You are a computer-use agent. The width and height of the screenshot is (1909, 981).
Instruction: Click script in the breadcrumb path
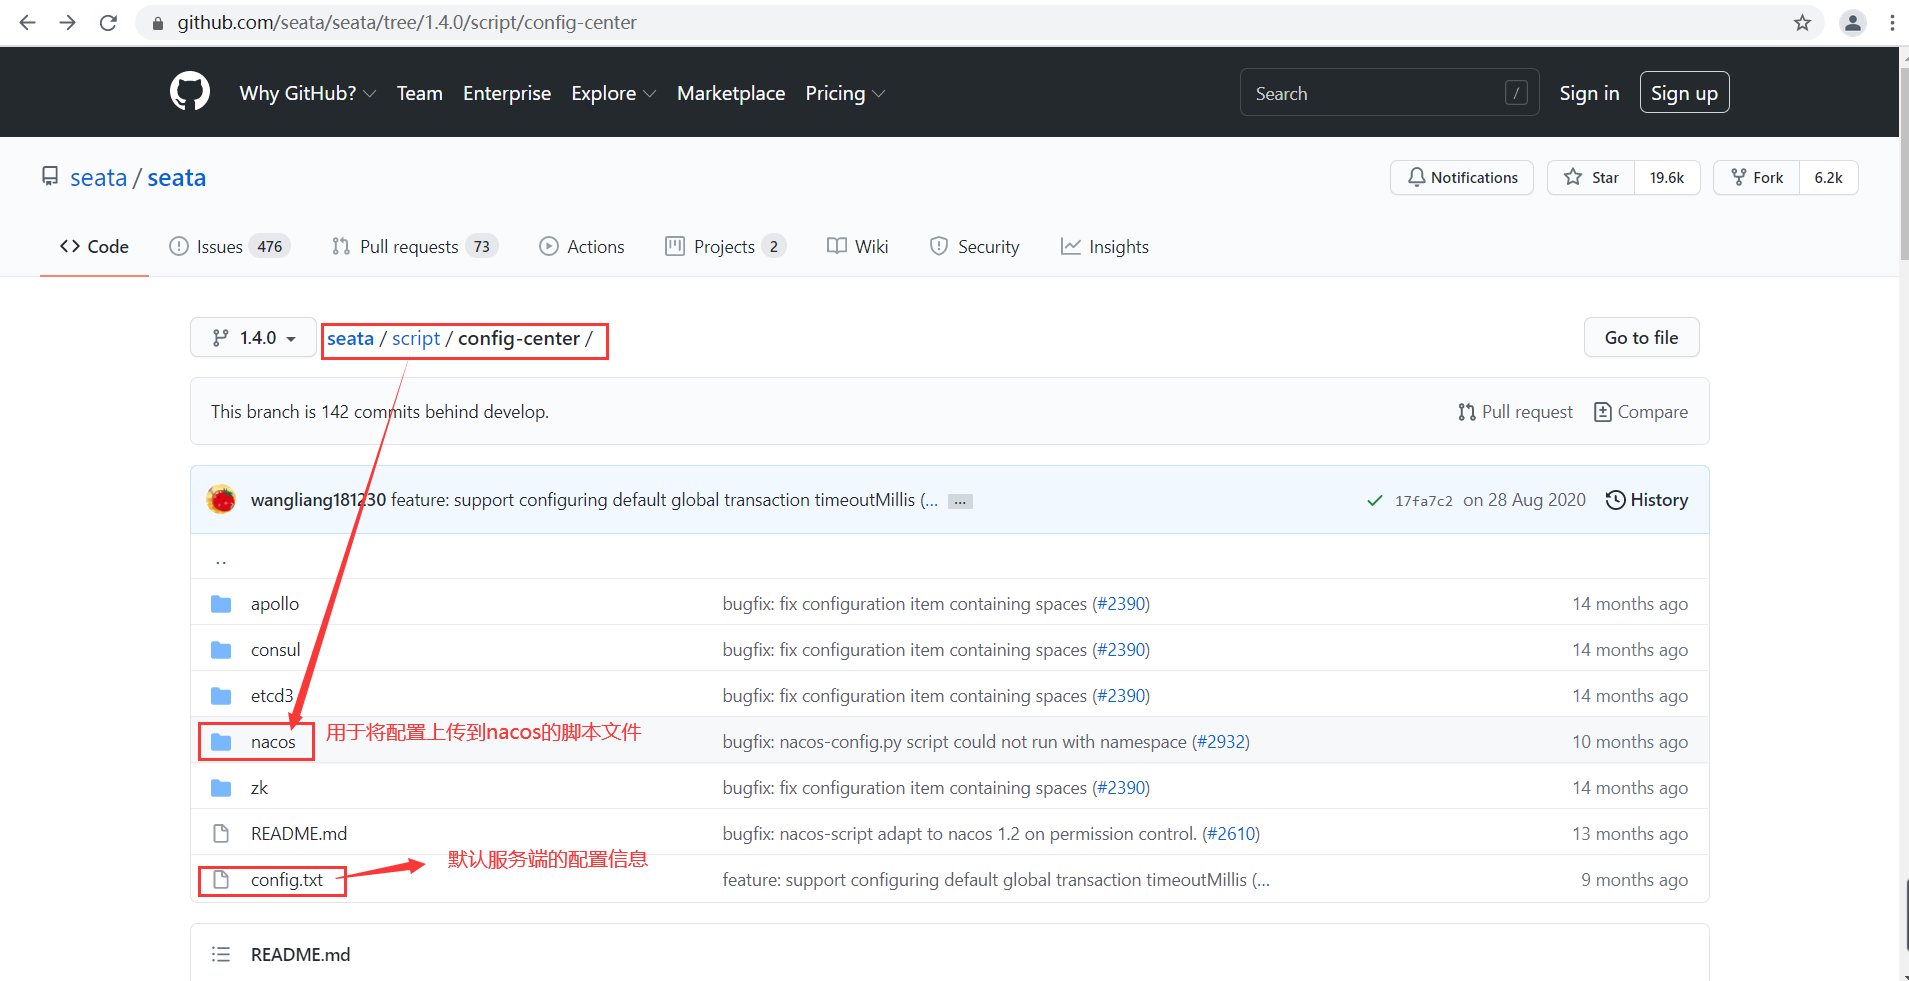pyautogui.click(x=416, y=339)
